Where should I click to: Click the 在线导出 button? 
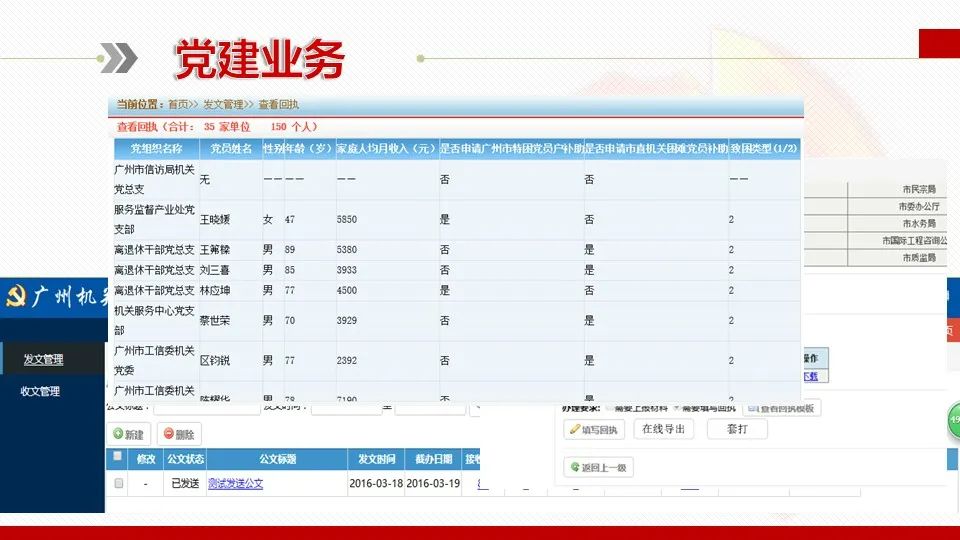tap(664, 429)
